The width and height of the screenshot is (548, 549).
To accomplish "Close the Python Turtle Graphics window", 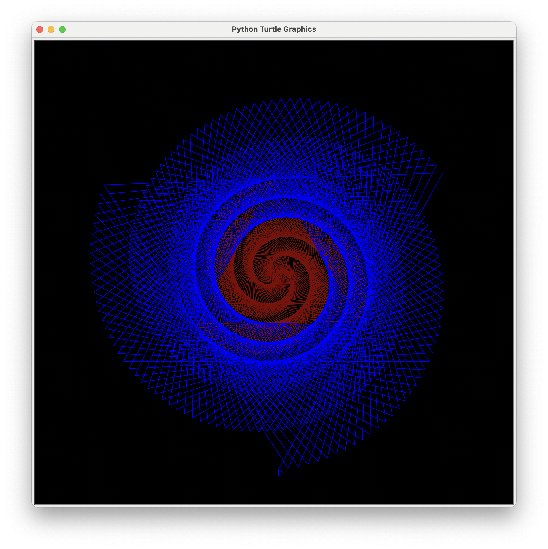I will coord(40,29).
